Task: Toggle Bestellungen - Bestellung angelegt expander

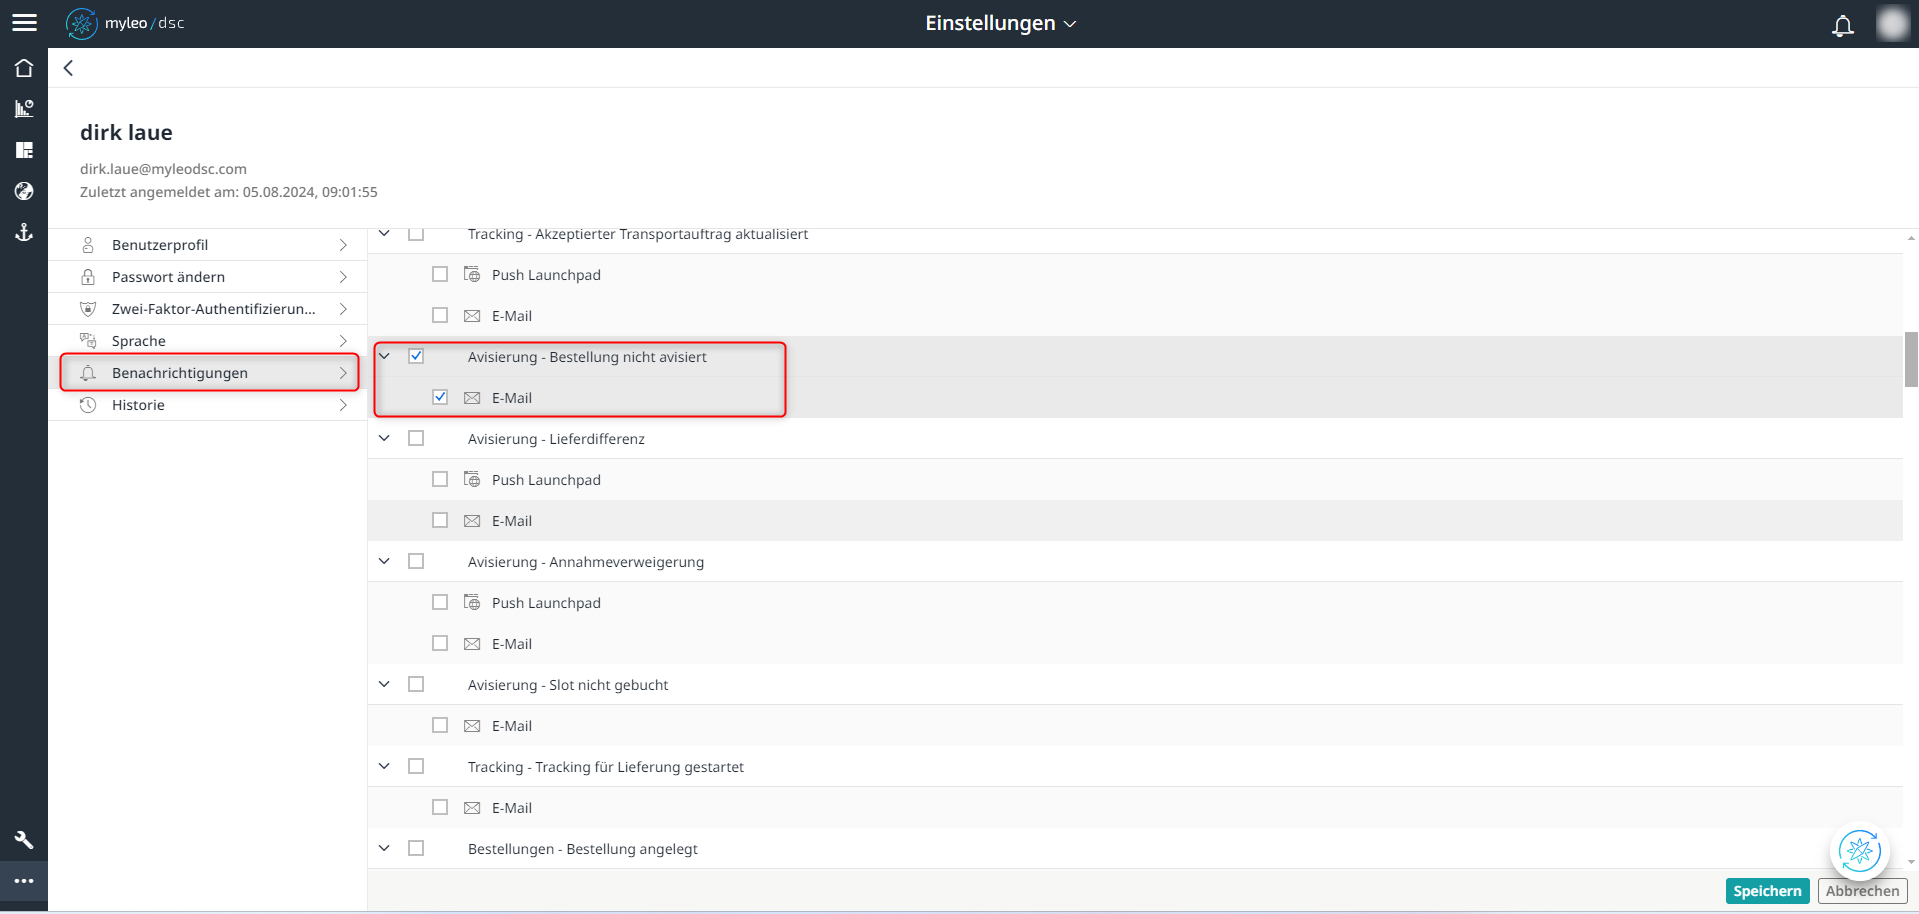Action: 384,848
